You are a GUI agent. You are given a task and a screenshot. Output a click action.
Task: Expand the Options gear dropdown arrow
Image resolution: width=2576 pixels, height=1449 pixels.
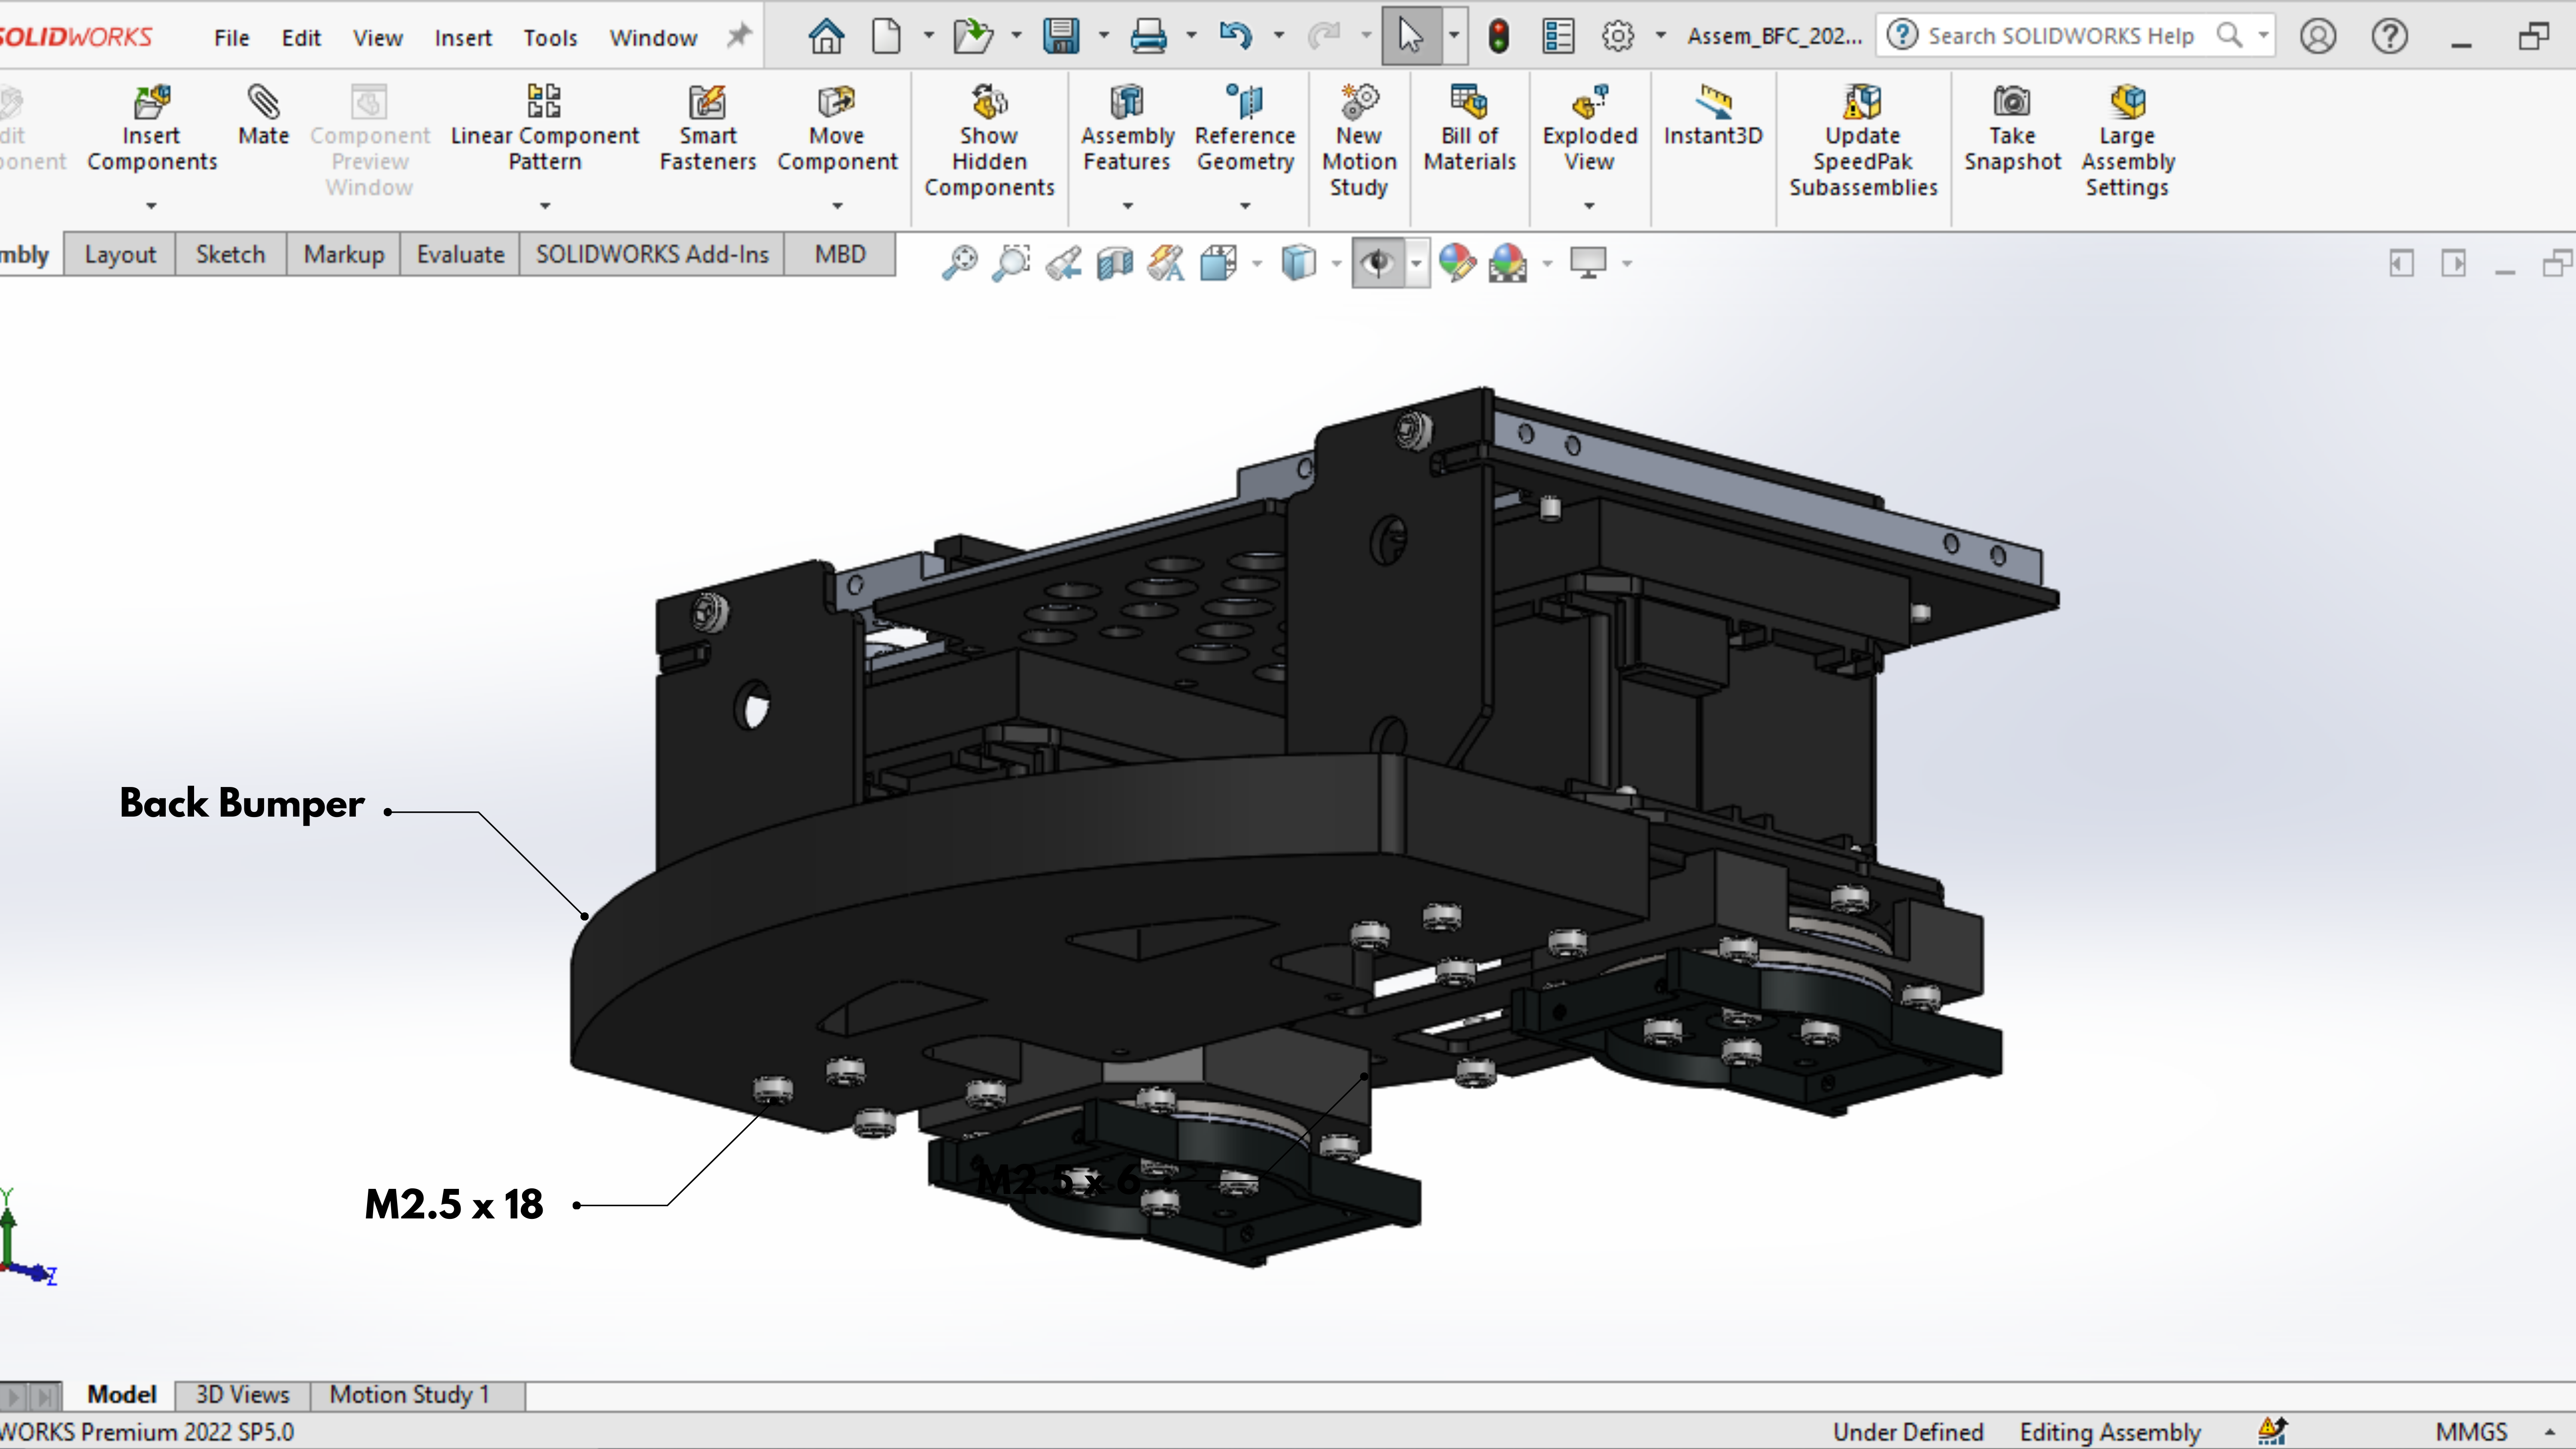coord(1661,36)
